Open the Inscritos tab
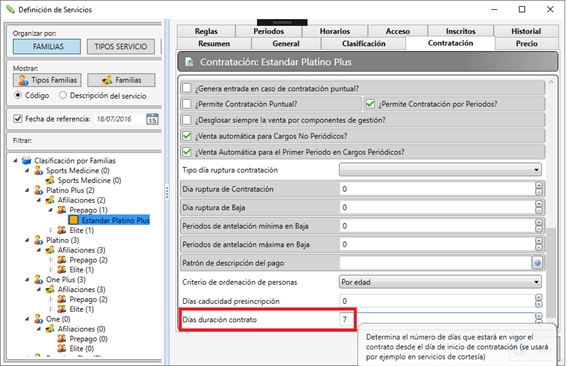567x366 pixels. click(461, 31)
